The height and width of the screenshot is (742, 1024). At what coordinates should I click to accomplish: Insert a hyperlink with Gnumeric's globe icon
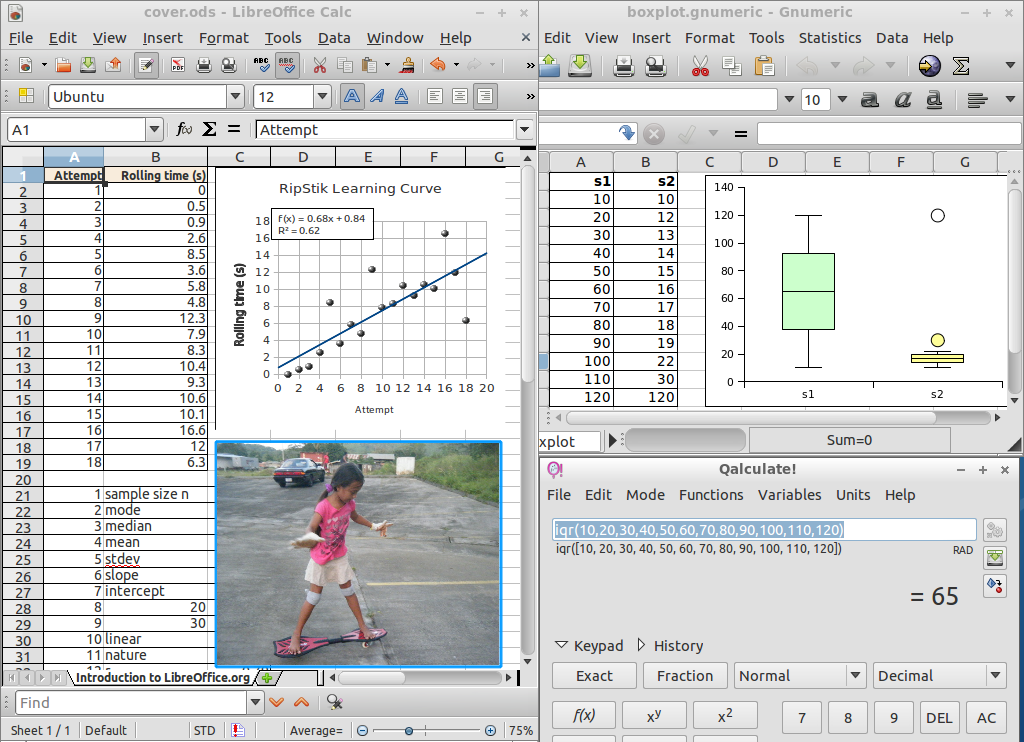(929, 65)
